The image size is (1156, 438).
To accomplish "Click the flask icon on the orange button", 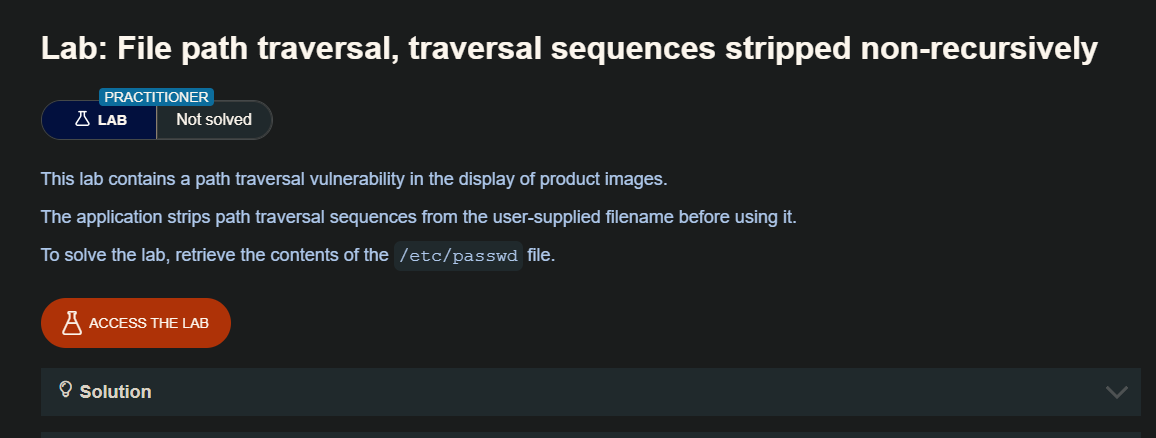I will [x=70, y=323].
